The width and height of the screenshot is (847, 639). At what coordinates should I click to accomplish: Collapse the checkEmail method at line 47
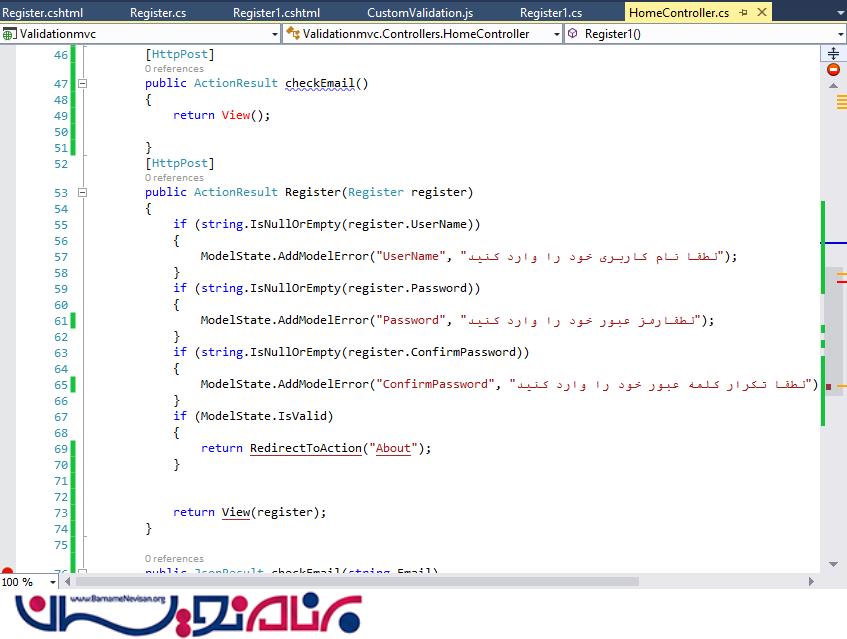click(82, 84)
